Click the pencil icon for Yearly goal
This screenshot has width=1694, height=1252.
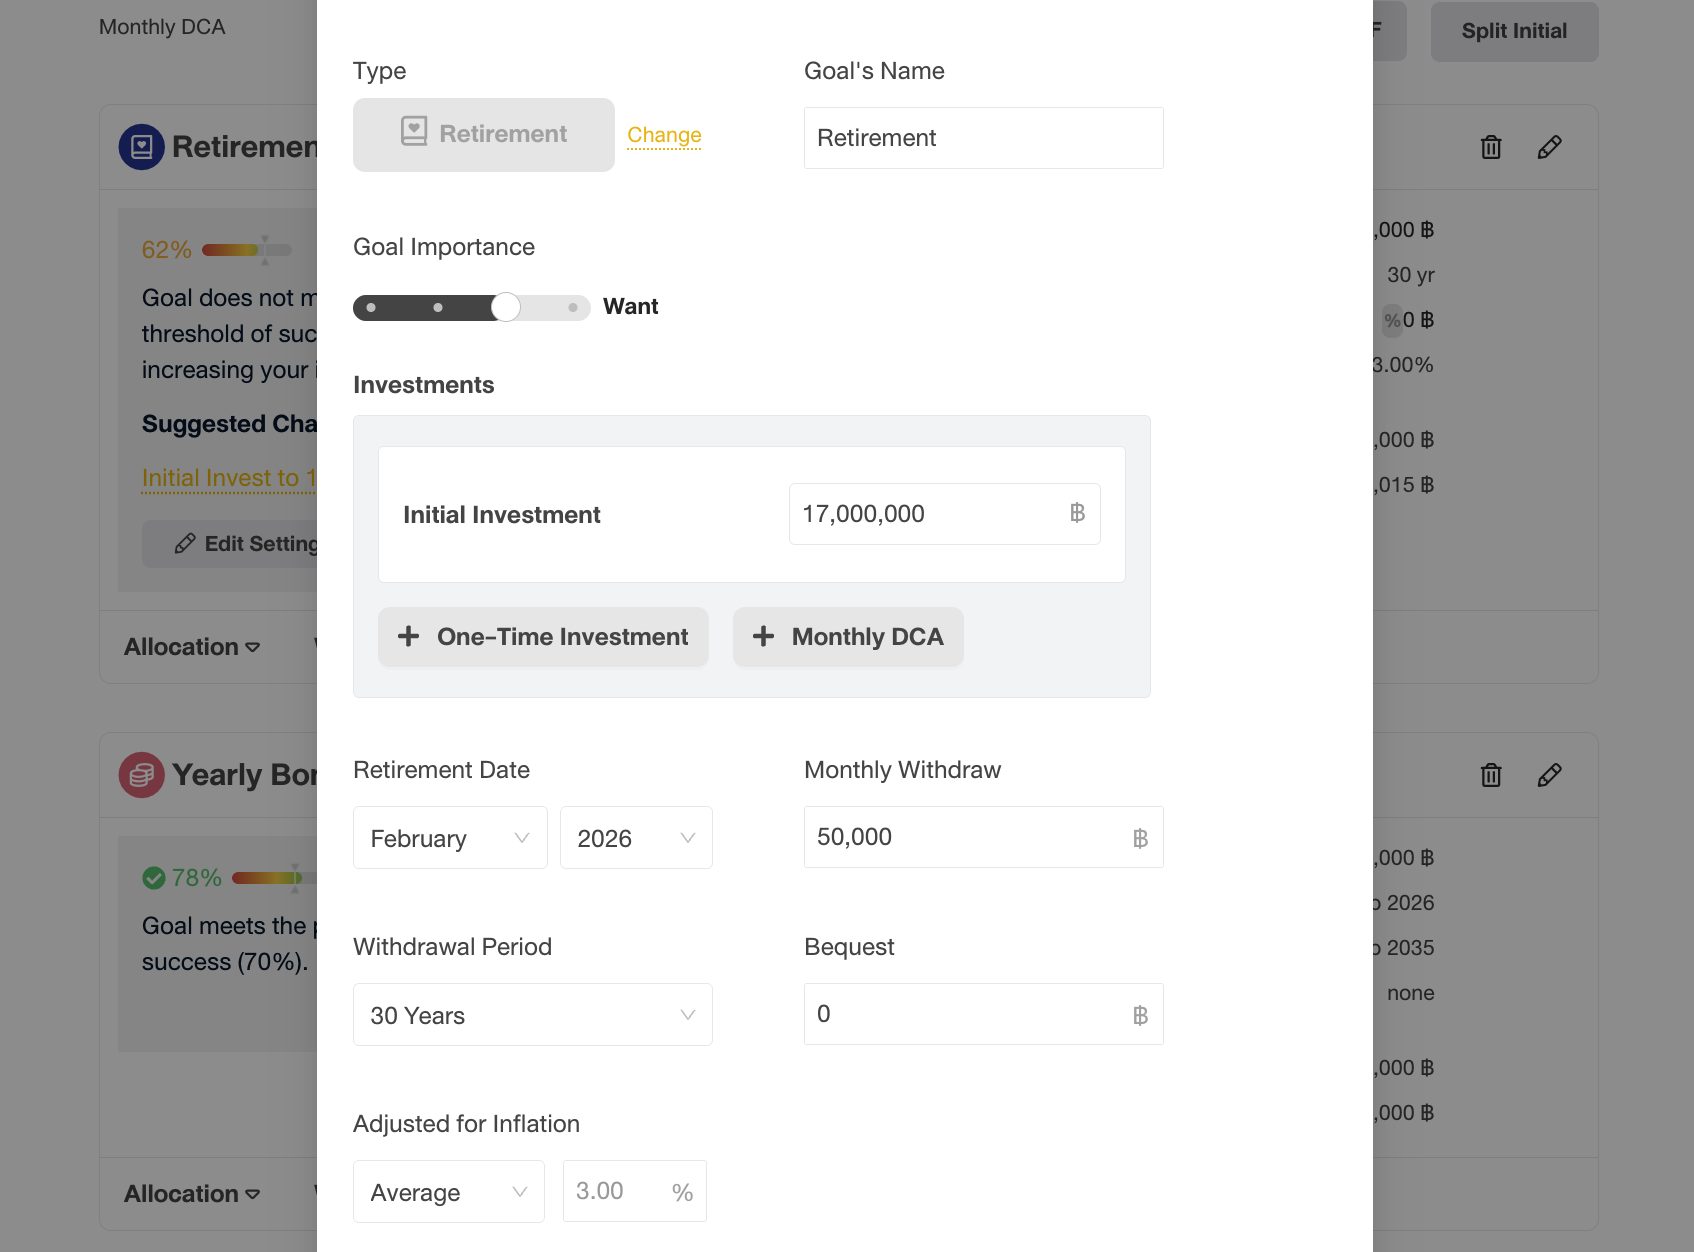(1549, 775)
